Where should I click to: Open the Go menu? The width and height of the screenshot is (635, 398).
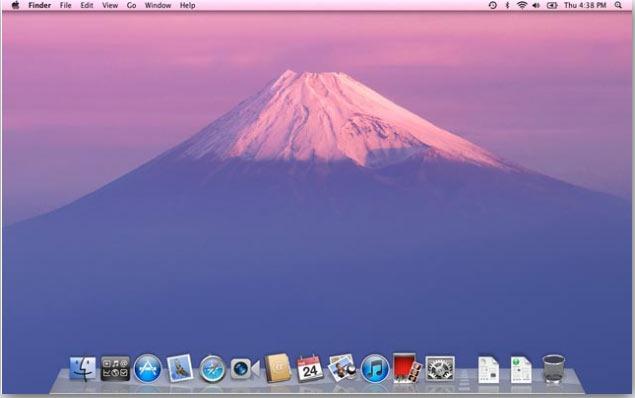[131, 5]
